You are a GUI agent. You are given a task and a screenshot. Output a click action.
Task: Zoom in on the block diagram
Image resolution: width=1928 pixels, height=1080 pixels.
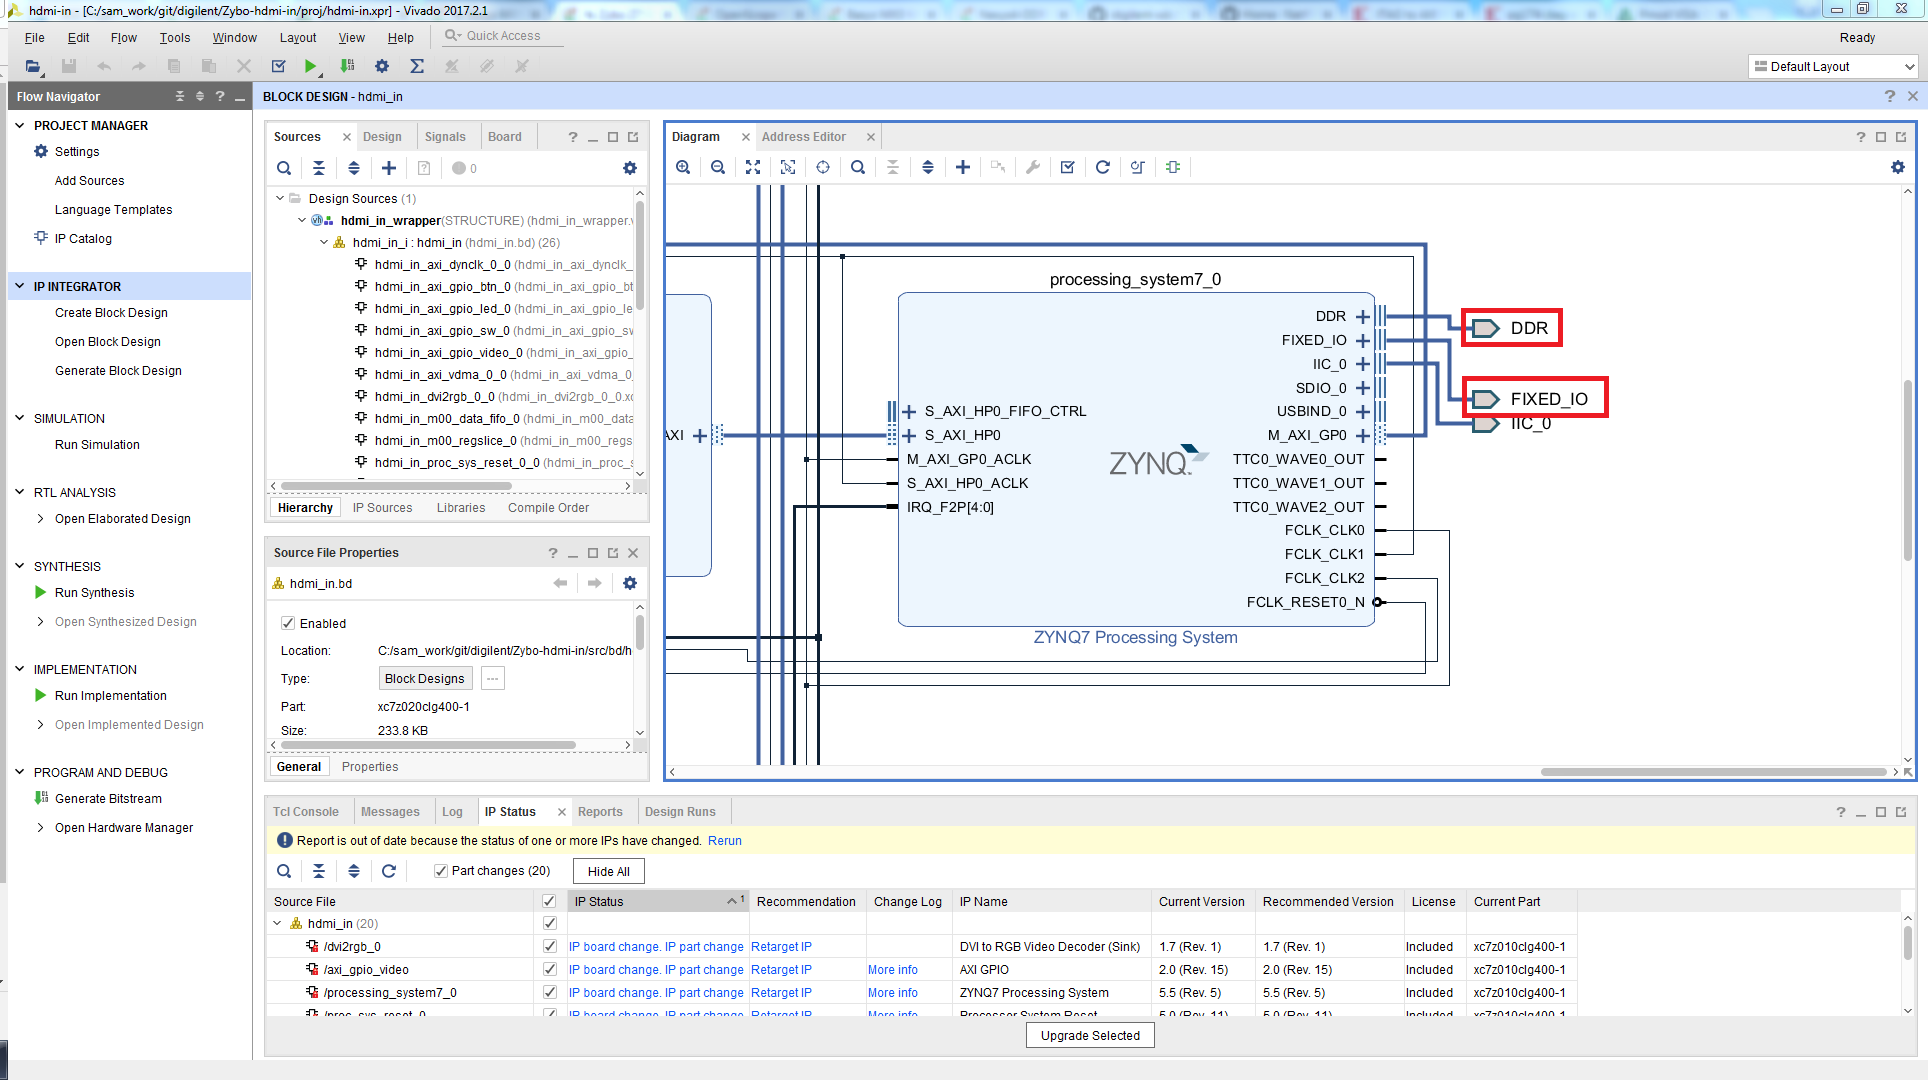click(x=683, y=167)
